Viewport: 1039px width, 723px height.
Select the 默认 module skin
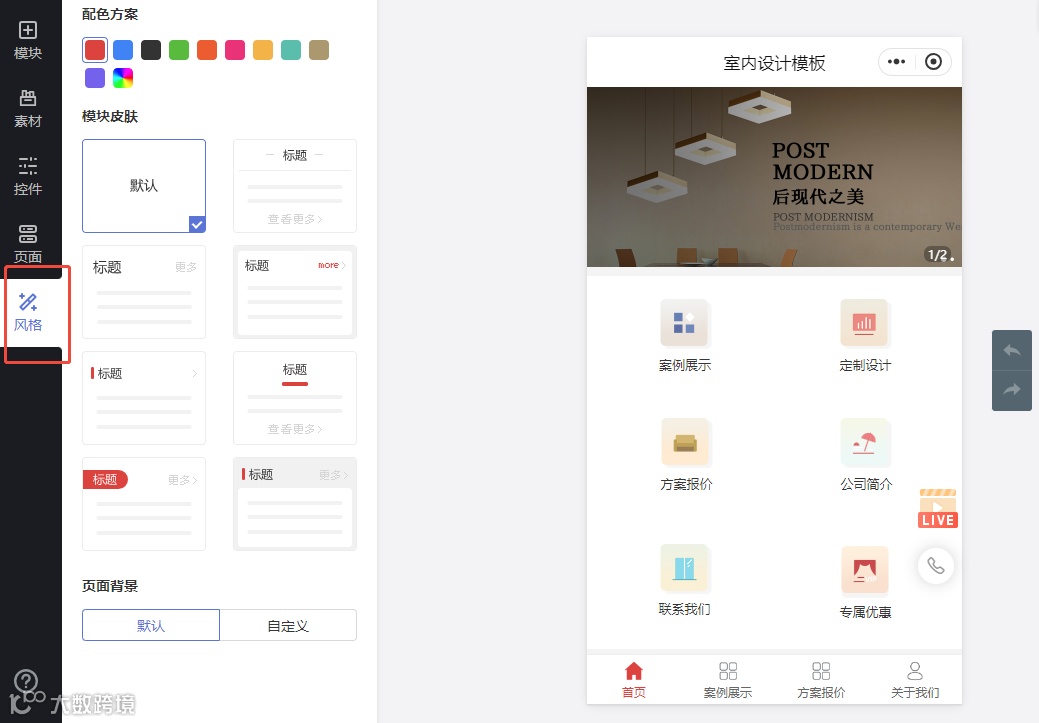[x=144, y=186]
